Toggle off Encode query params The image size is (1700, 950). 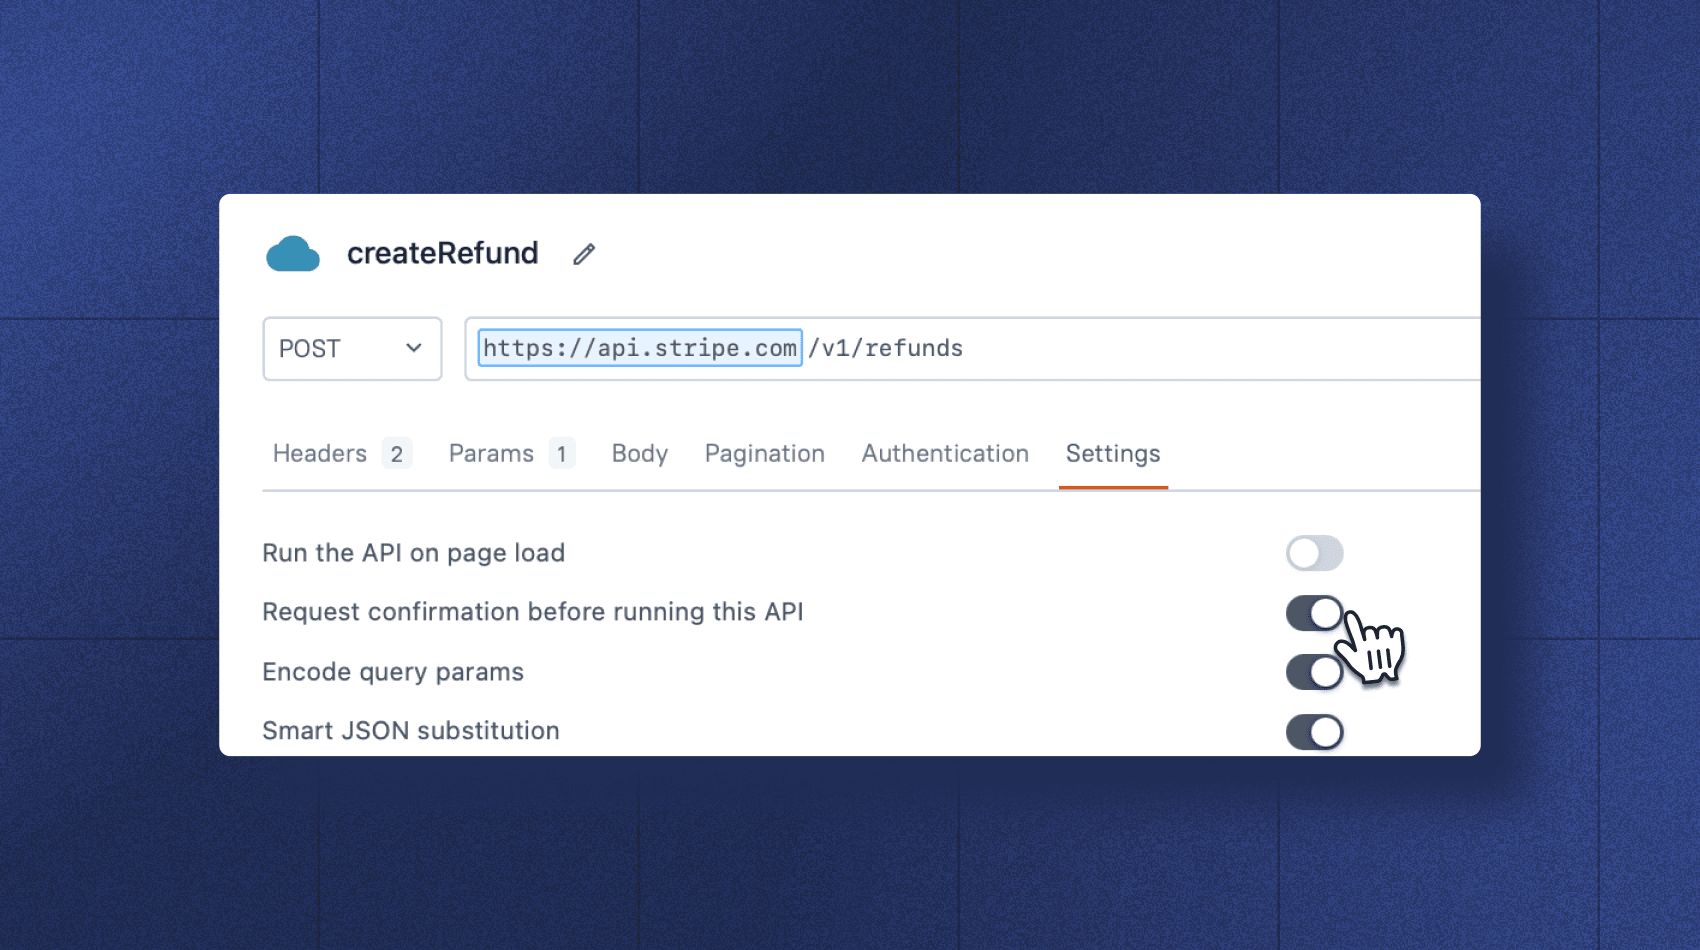tap(1314, 671)
